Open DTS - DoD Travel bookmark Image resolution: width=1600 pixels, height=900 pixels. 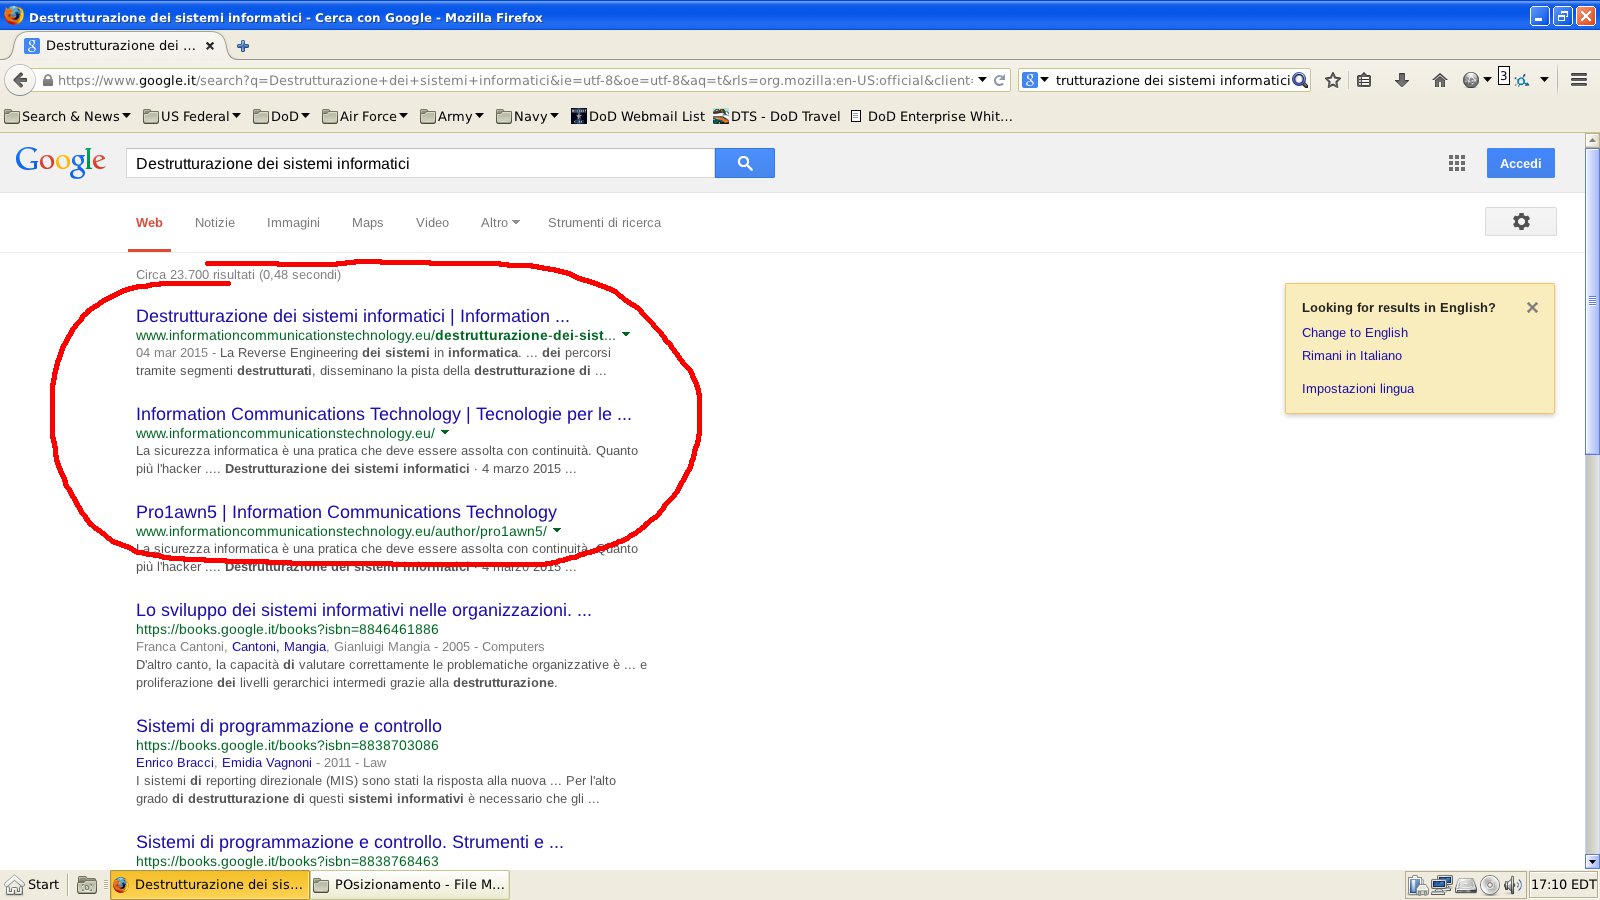[x=777, y=116]
